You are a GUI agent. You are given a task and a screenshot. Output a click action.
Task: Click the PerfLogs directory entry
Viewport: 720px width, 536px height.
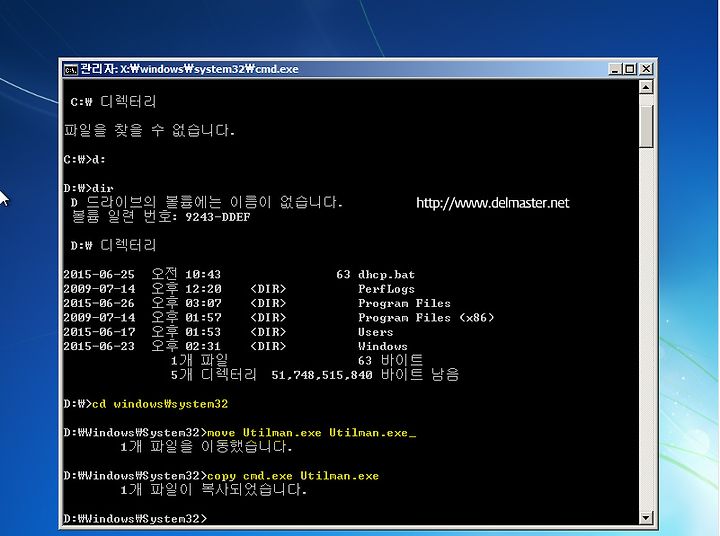pyautogui.click(x=386, y=289)
